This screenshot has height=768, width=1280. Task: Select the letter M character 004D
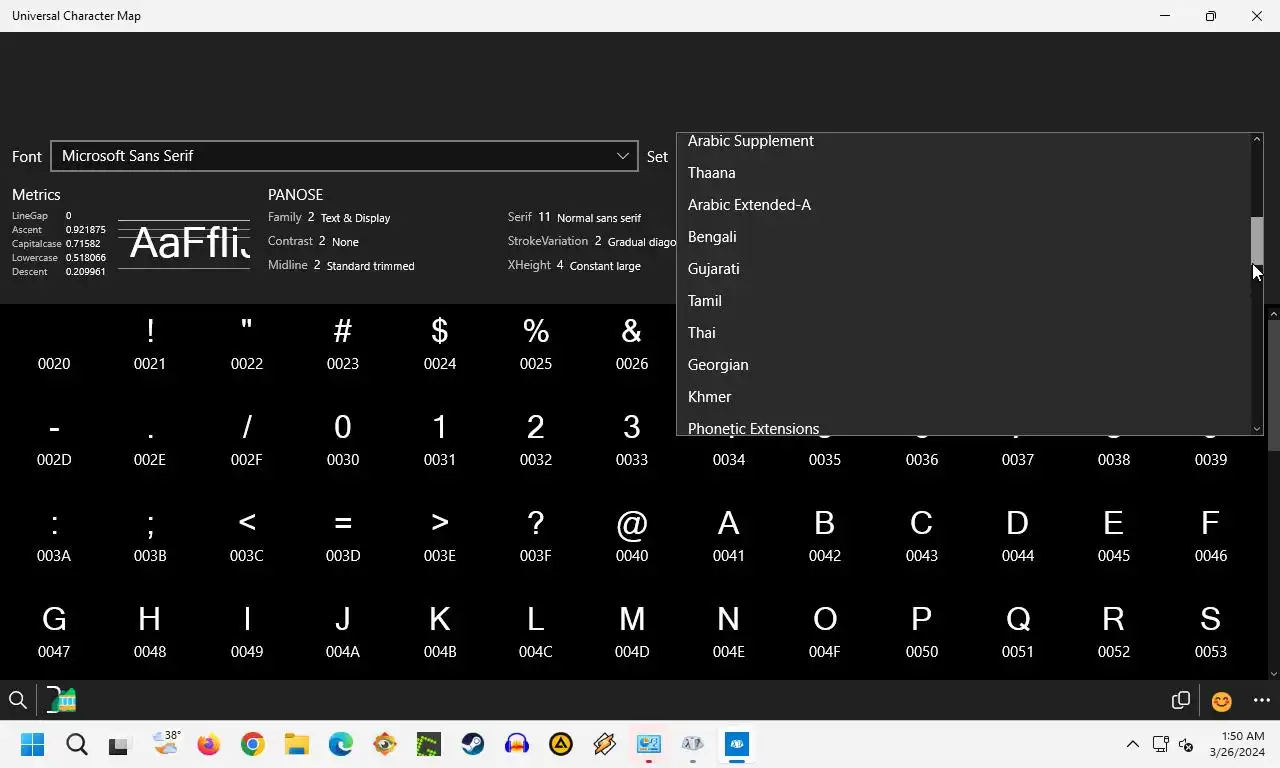coord(632,631)
